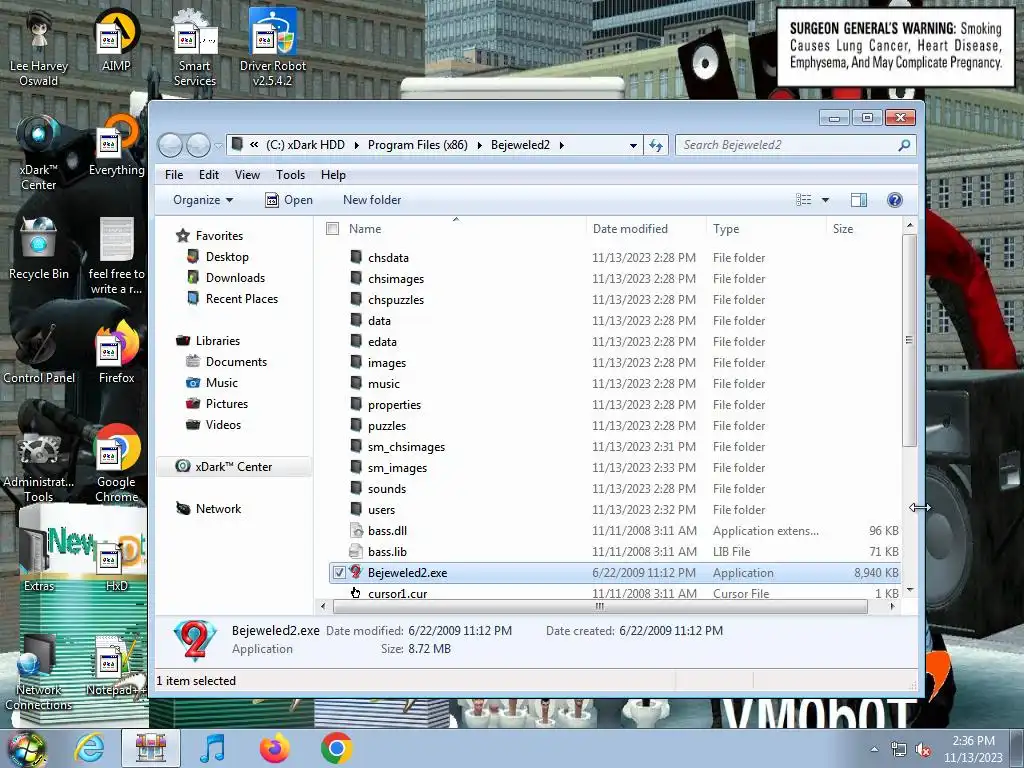Click the Explorer back navigation button
Screen dimensions: 1024x768
tap(170, 145)
